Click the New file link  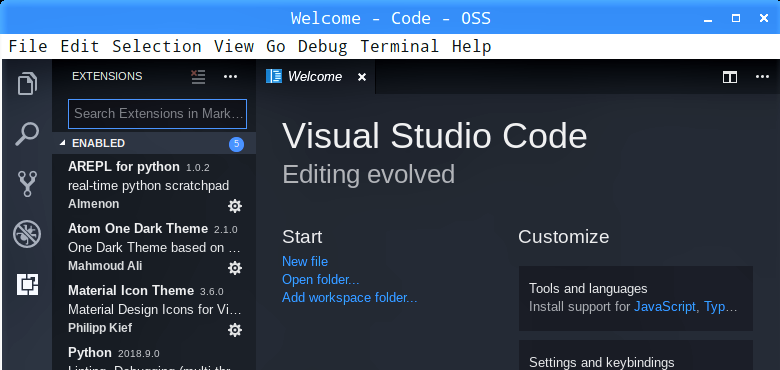click(x=305, y=261)
